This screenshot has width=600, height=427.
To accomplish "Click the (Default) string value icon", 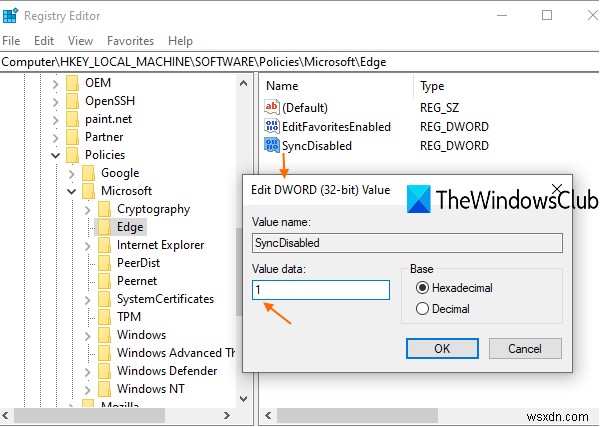I will click(272, 107).
